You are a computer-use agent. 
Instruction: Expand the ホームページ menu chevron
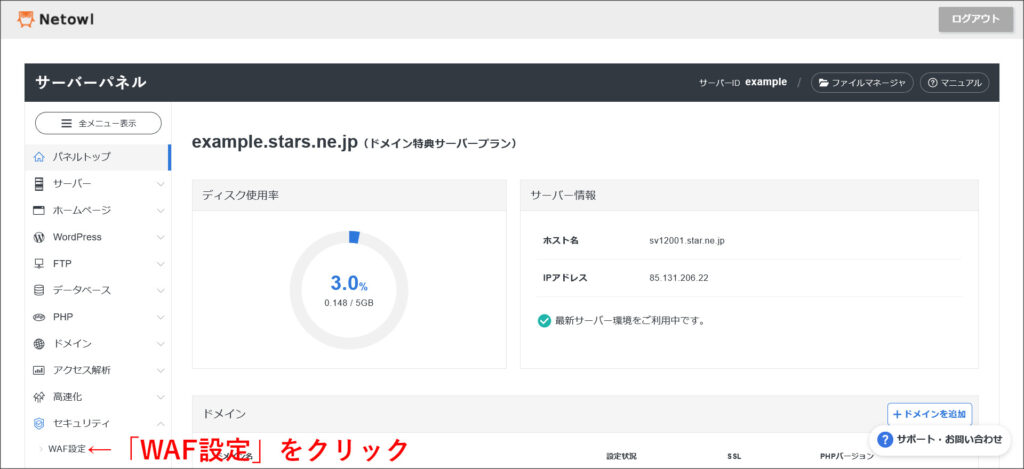click(x=161, y=211)
